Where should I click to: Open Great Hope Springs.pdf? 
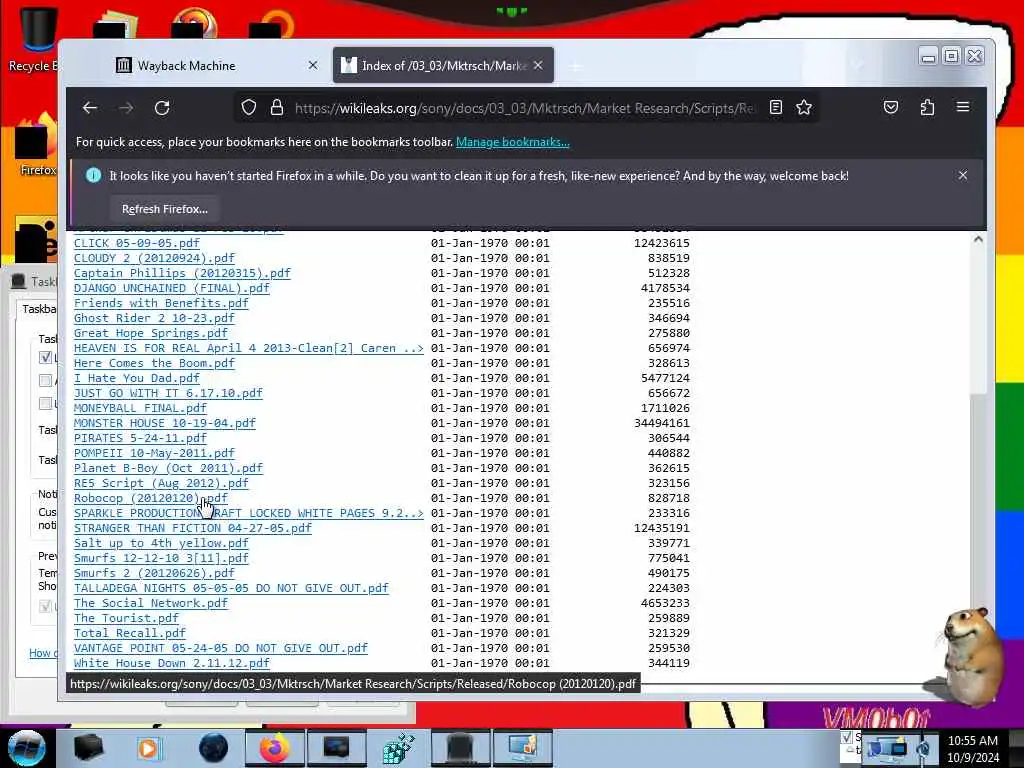(151, 333)
